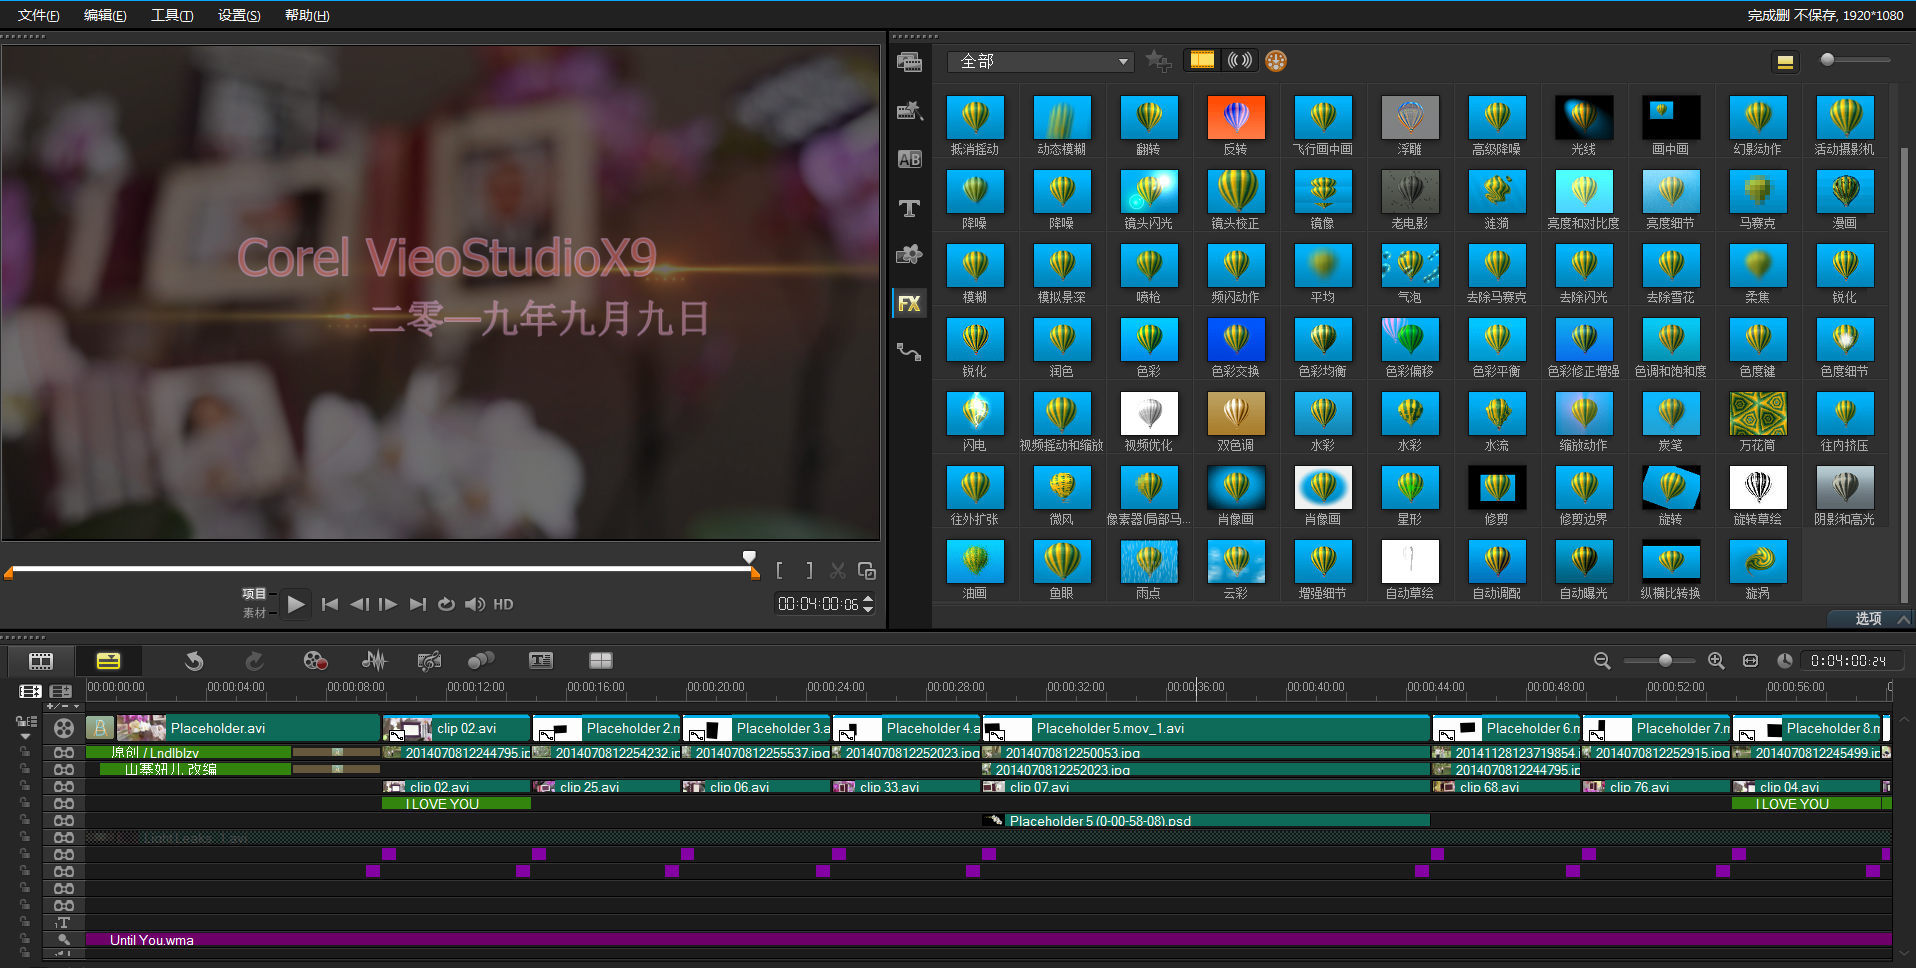
Task: Open multi-camera editor tool
Action: [x=601, y=660]
